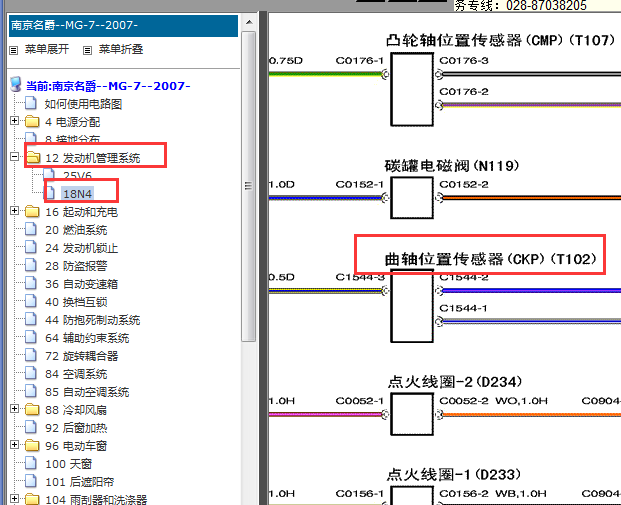
Task: Expand the 16 起动和充电 folder
Action: click(14, 210)
